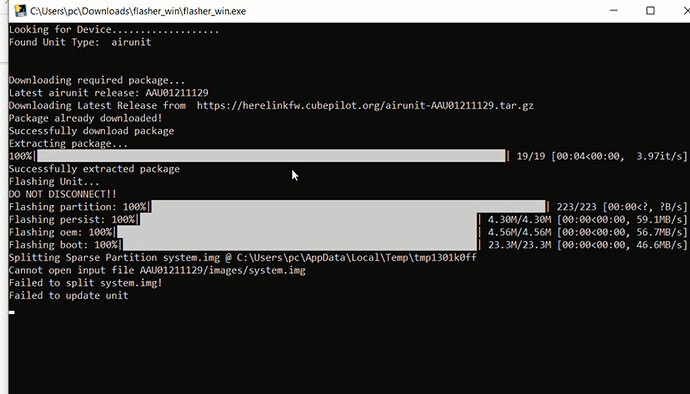Close the flasher_win.exe window
This screenshot has height=394, width=690.
[x=686, y=11]
